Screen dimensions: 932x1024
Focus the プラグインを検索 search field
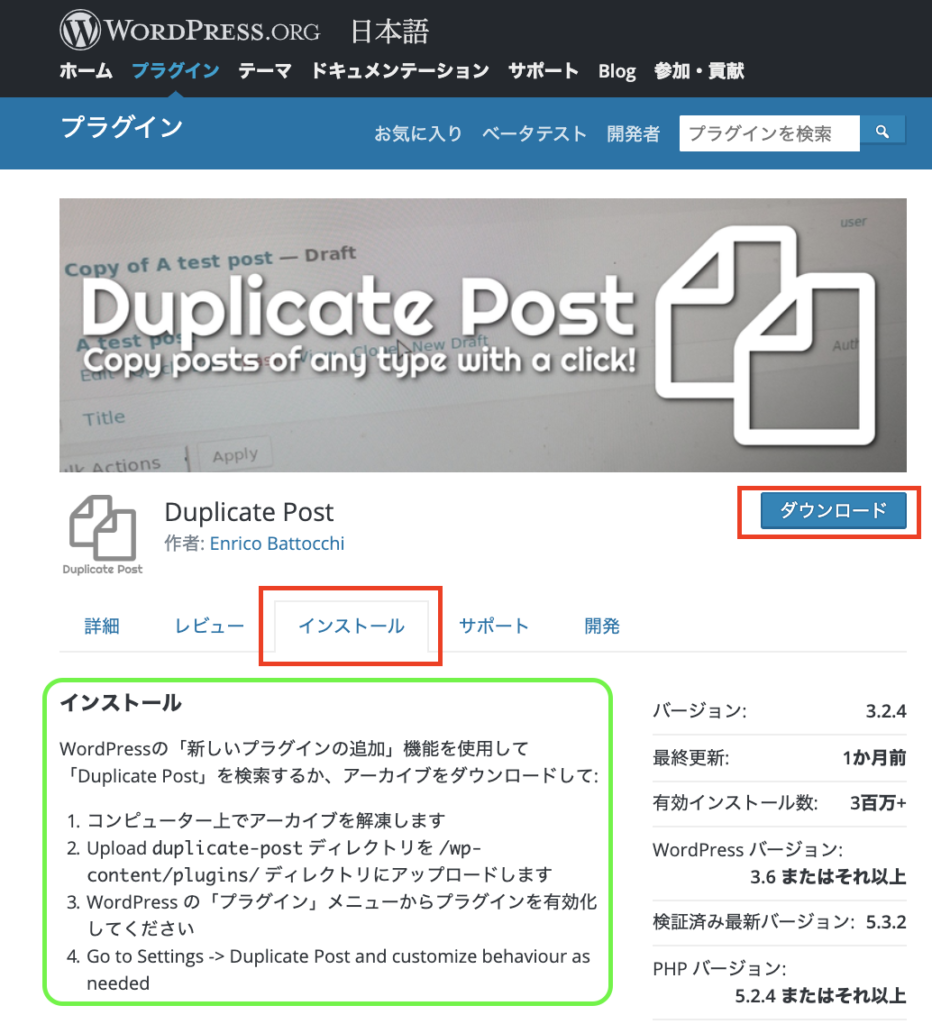(x=769, y=133)
